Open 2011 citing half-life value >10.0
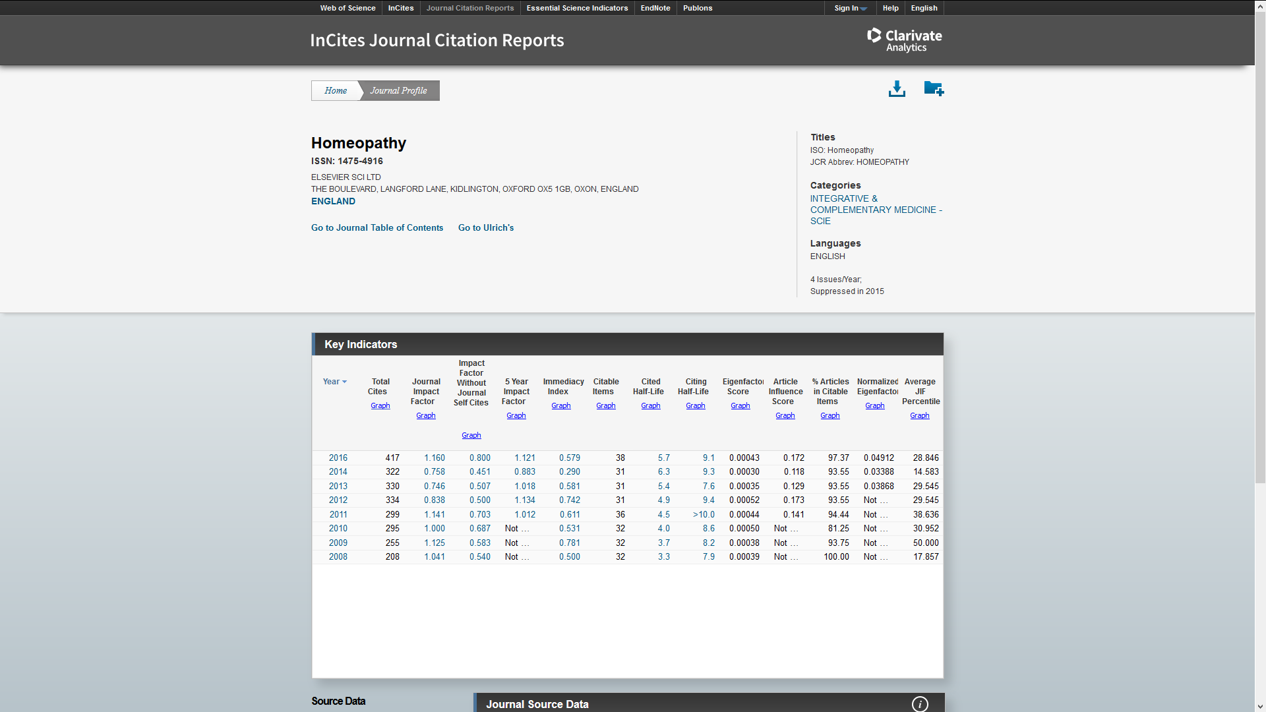Image resolution: width=1266 pixels, height=712 pixels. pos(703,515)
